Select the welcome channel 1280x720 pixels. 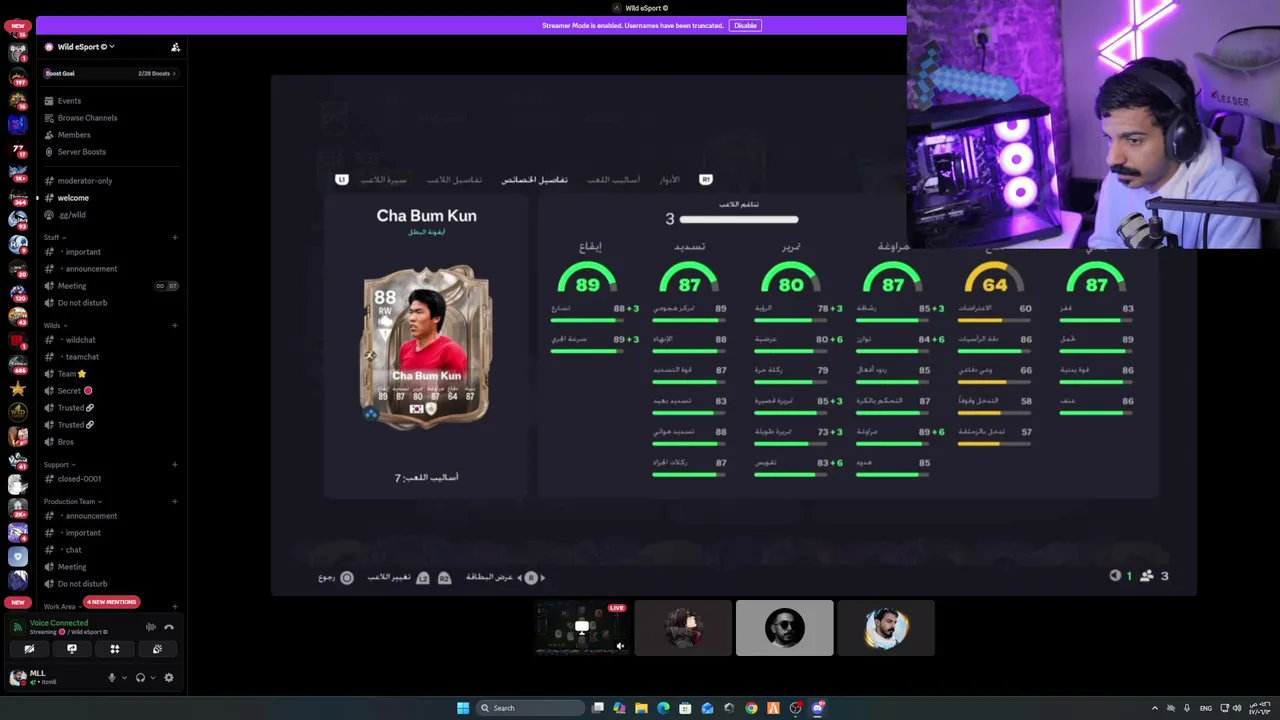tap(73, 198)
